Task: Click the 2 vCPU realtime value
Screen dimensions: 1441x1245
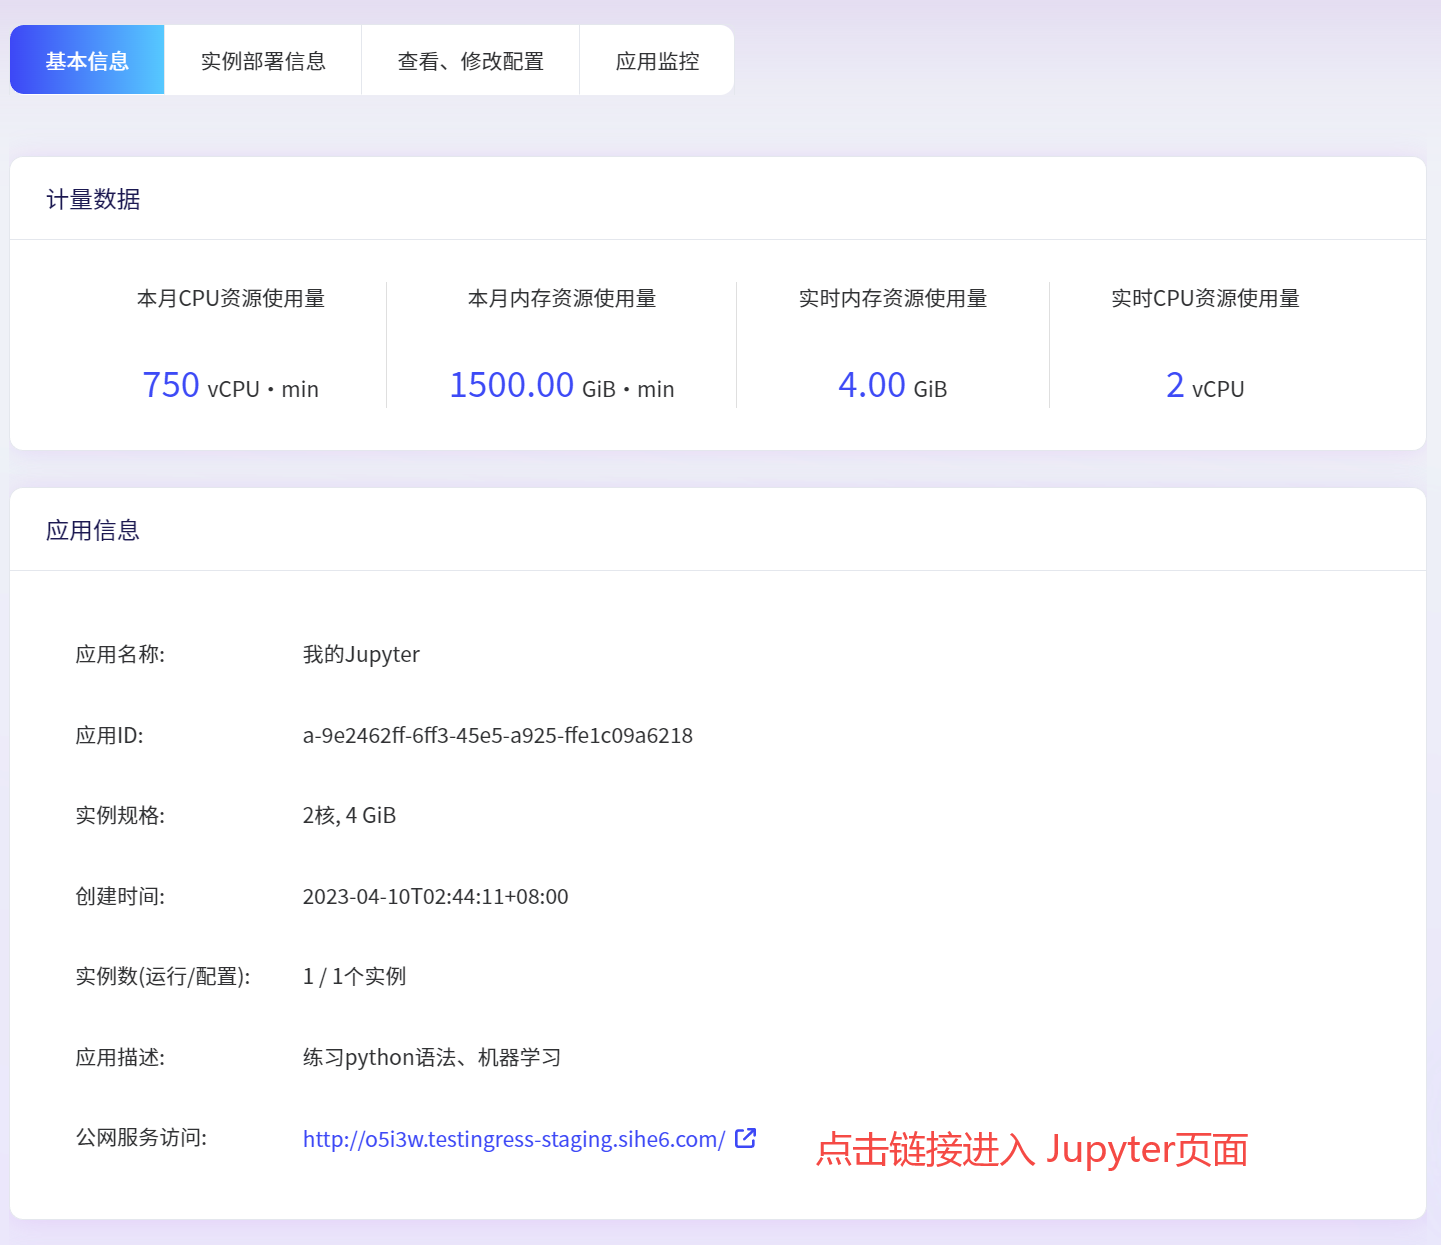Action: 1205,386
